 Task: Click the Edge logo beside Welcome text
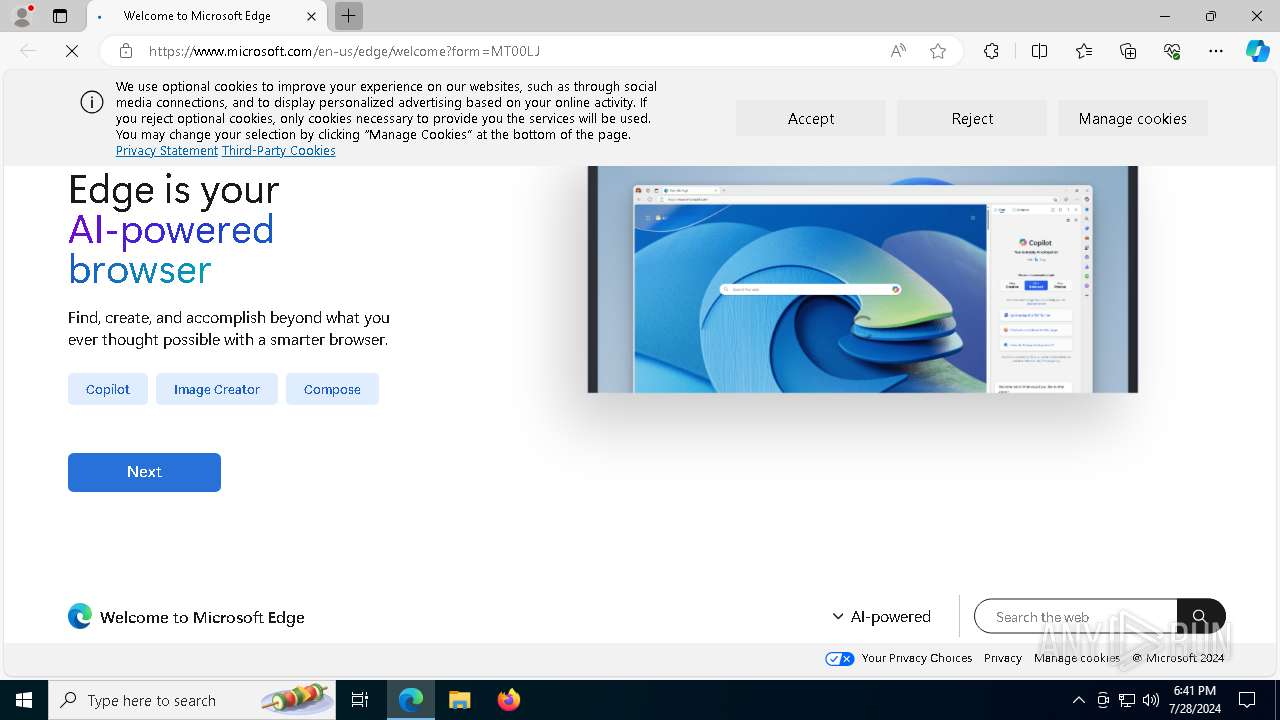click(x=80, y=616)
